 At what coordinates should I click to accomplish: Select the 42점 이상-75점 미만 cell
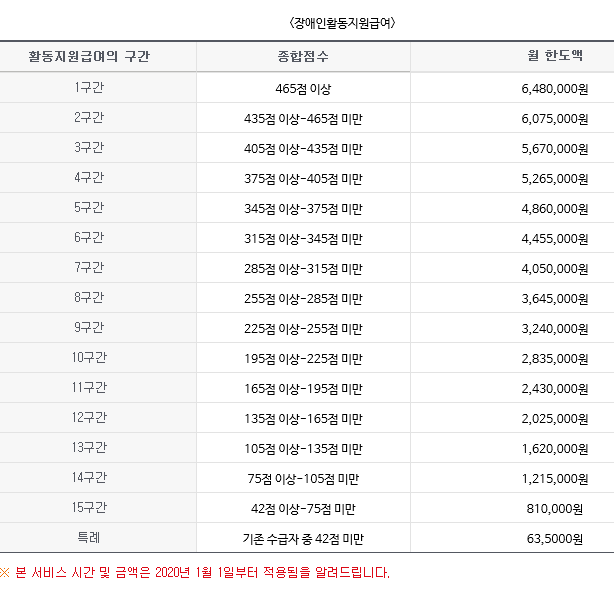point(303,509)
